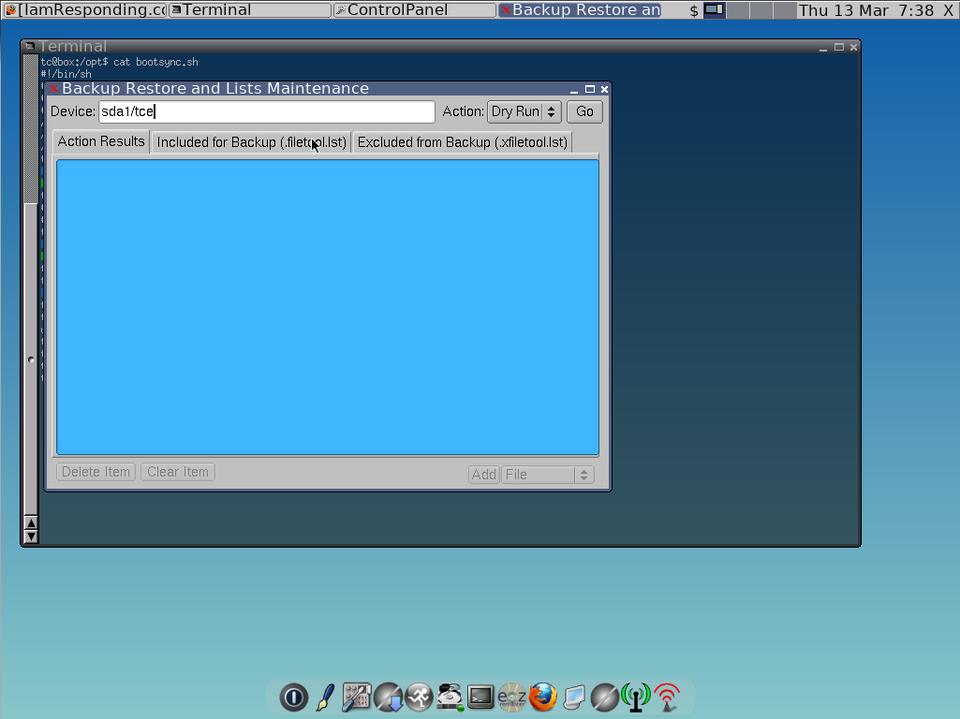Viewport: 960px width, 719px height.
Task: Click the red Wi-Fi signal dock icon
Action: [667, 697]
